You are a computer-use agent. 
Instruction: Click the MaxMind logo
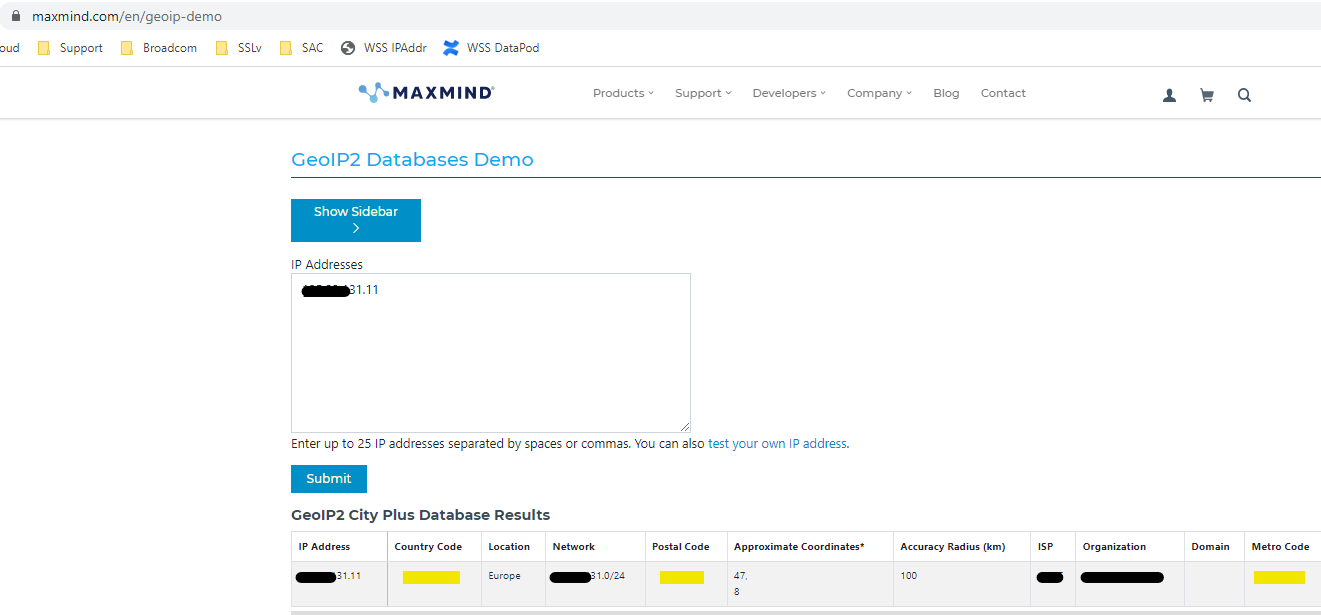pyautogui.click(x=426, y=93)
